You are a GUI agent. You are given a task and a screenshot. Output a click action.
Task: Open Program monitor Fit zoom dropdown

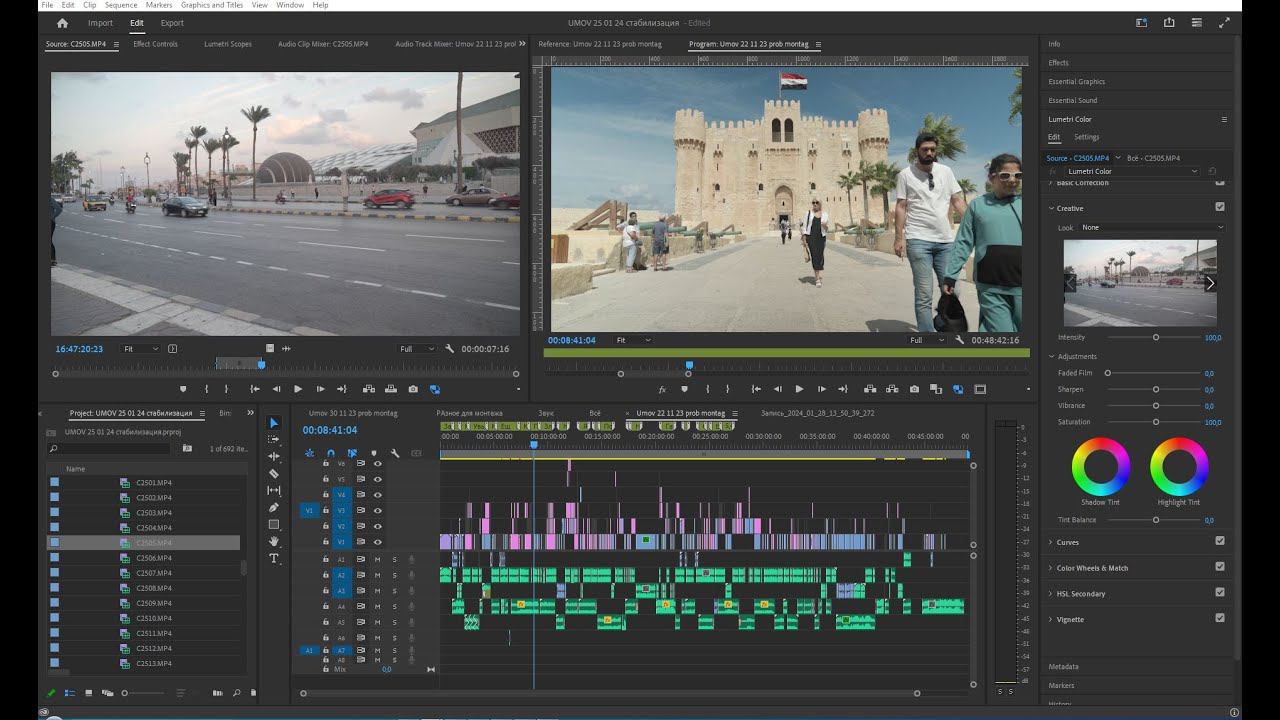[633, 340]
